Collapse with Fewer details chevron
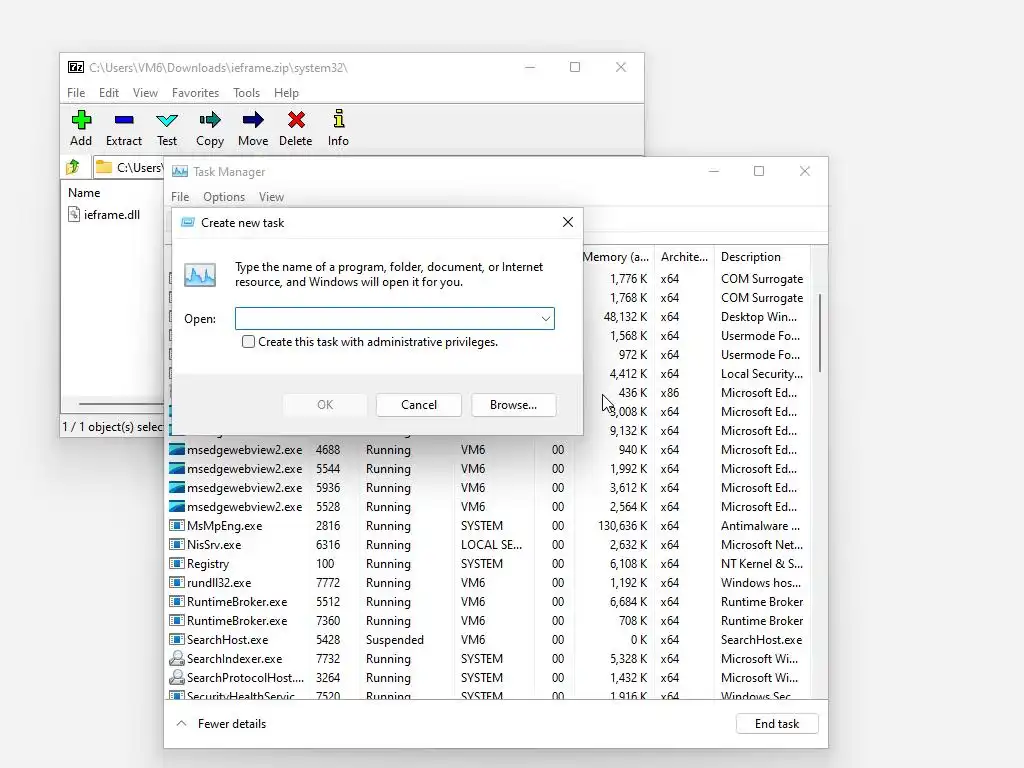The image size is (1024, 768). click(x=182, y=724)
